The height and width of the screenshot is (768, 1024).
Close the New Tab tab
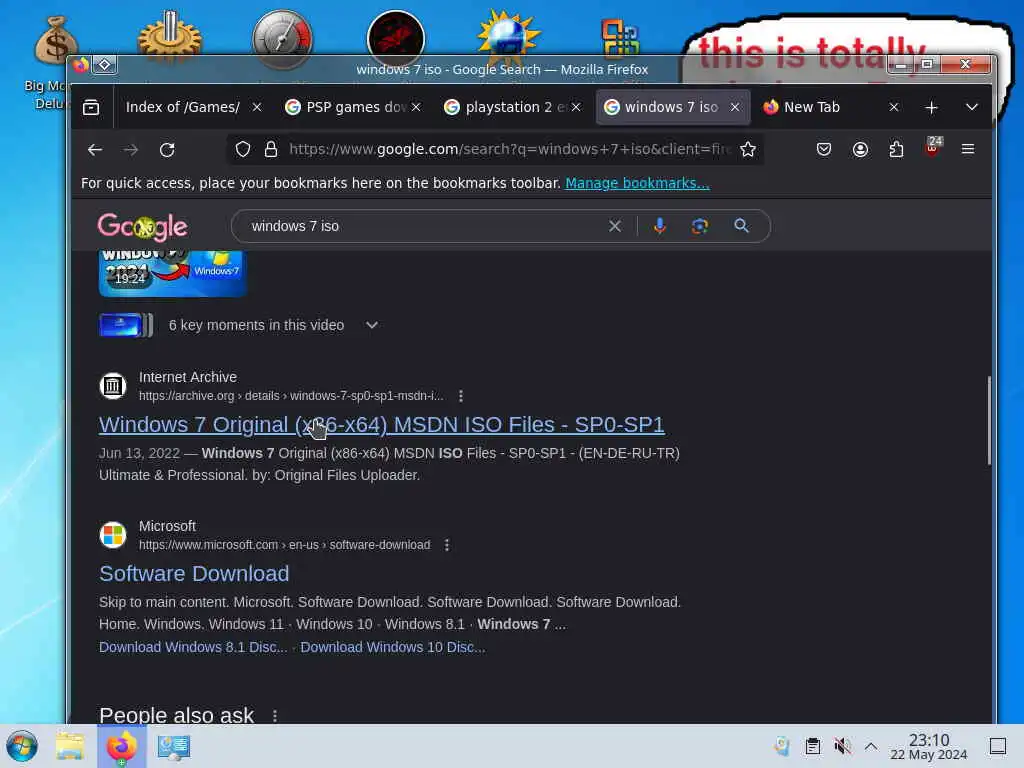[894, 107]
